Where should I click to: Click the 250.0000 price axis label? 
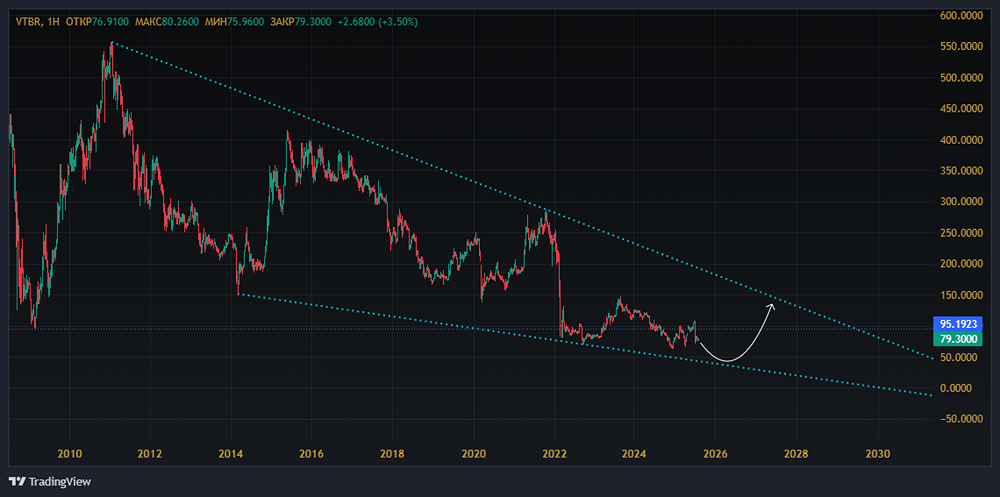[960, 233]
